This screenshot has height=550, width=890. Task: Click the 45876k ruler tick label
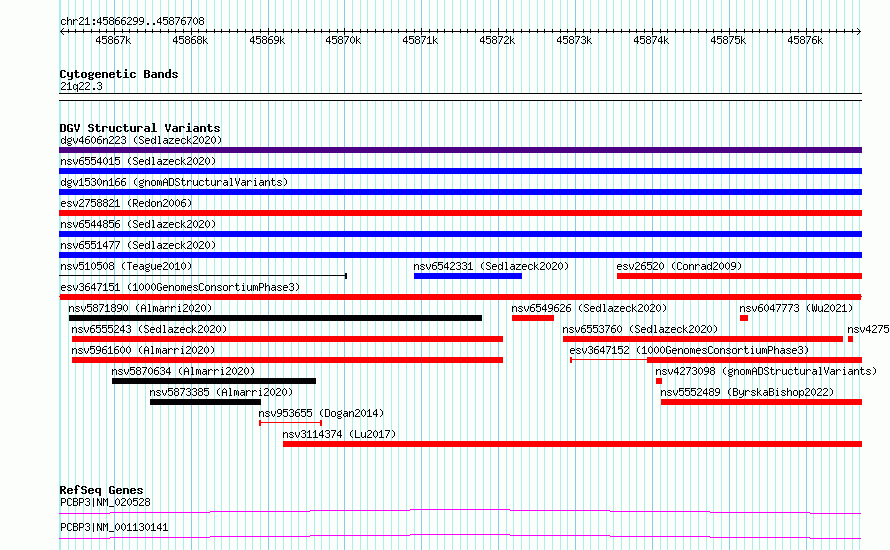(805, 40)
